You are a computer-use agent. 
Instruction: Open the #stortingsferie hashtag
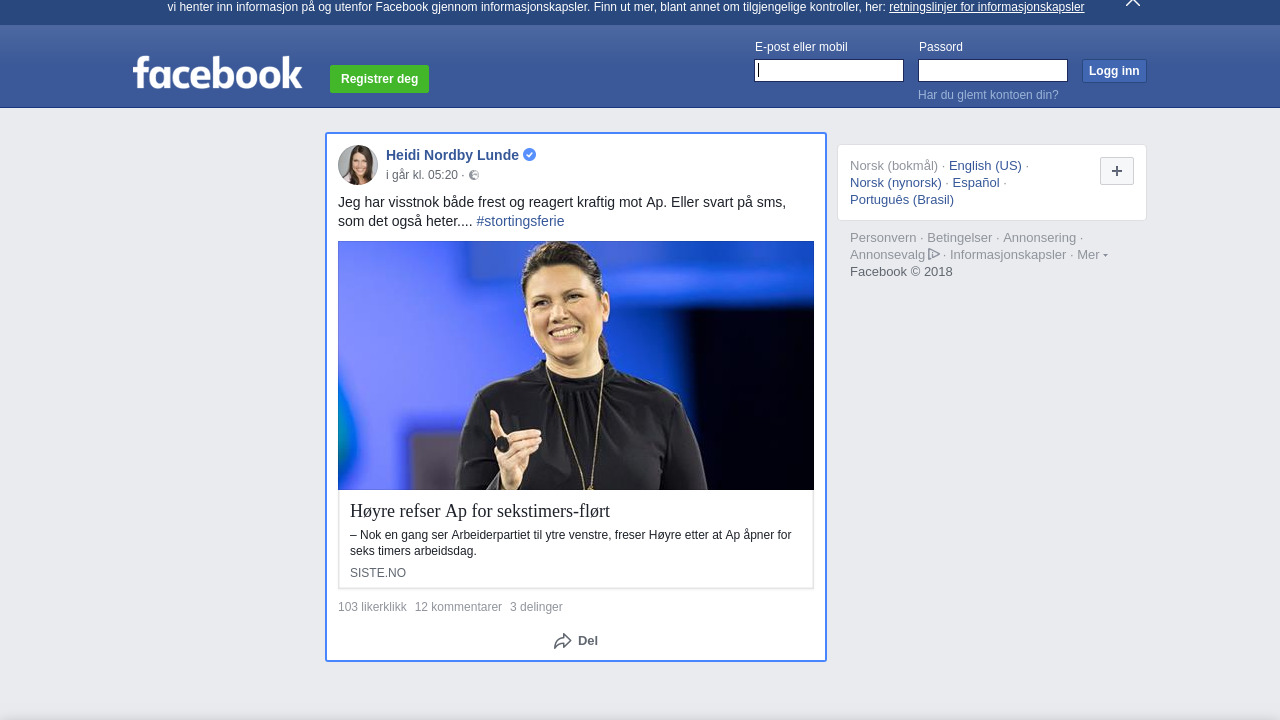[520, 221]
